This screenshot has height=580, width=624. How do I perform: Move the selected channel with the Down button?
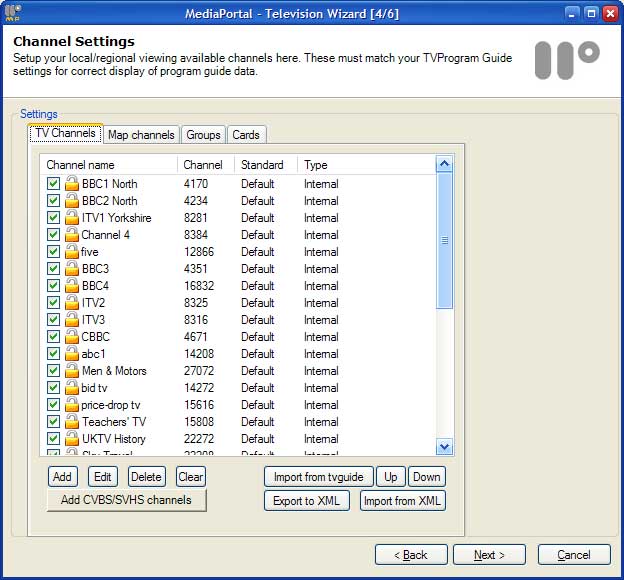427,476
